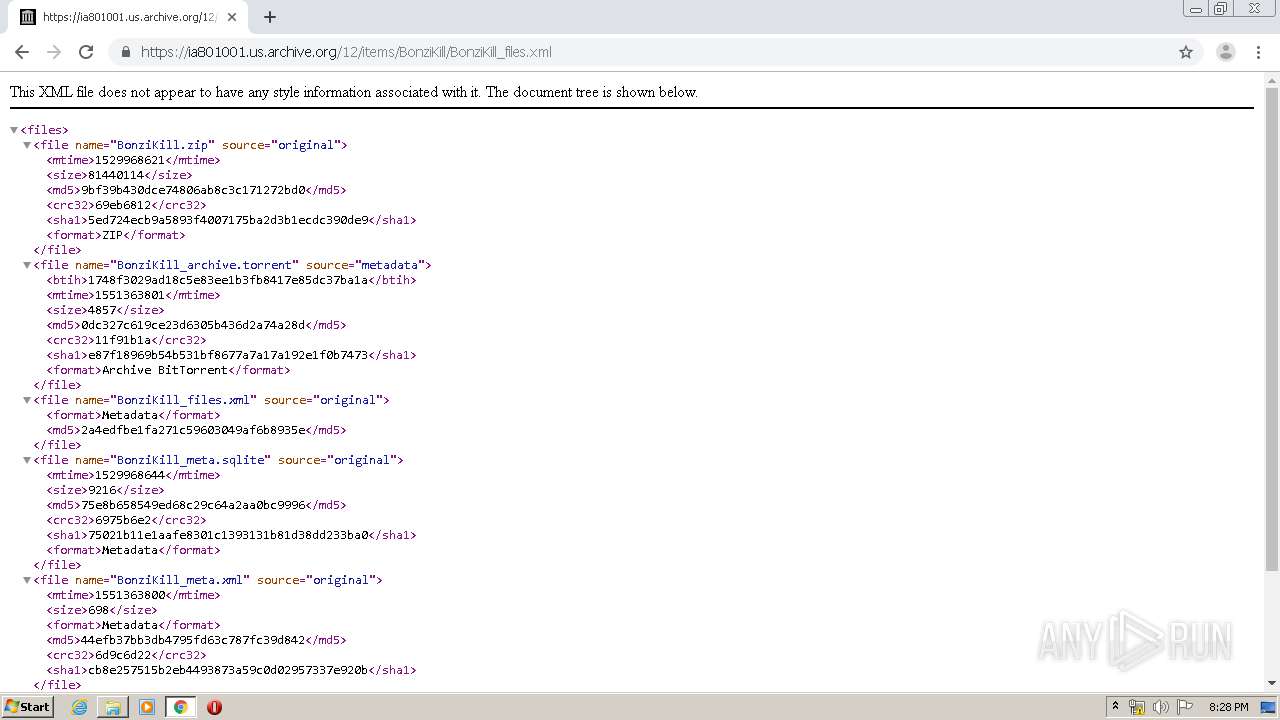1280x720 pixels.
Task: Click the scrollbar up arrow
Action: pos(1271,79)
